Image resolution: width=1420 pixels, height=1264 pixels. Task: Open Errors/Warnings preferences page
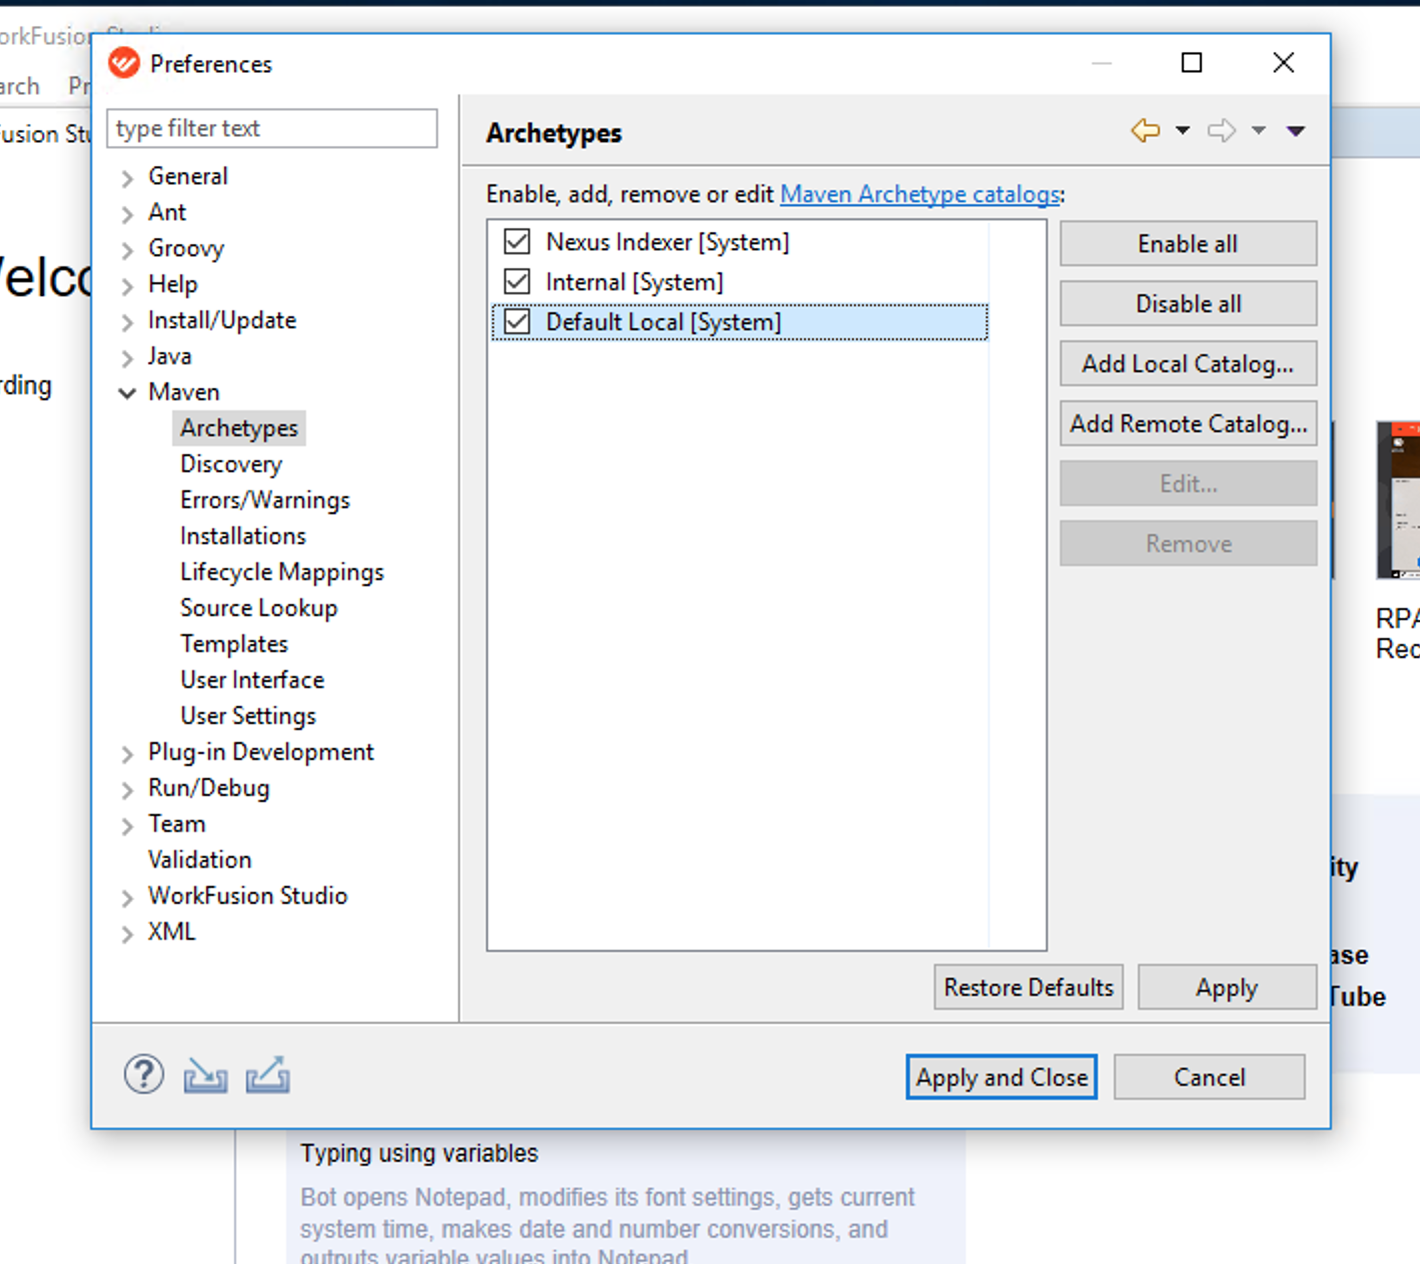265,500
